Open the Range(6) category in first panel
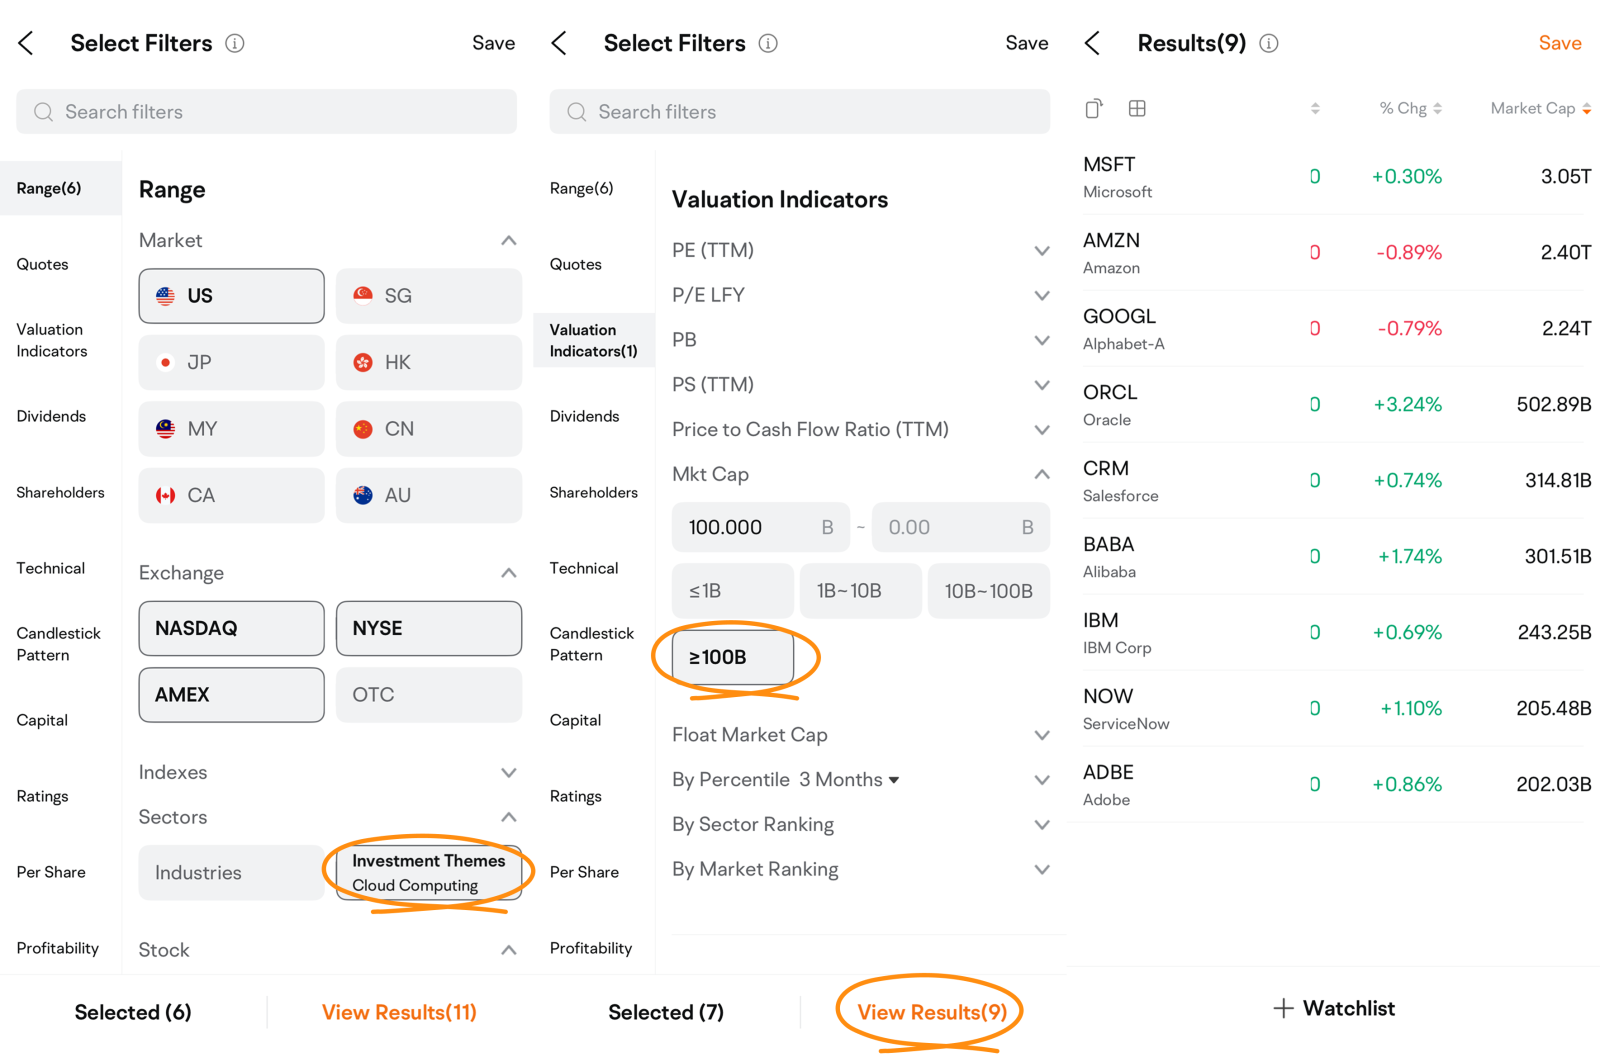Image resolution: width=1600 pixels, height=1062 pixels. coord(61,188)
